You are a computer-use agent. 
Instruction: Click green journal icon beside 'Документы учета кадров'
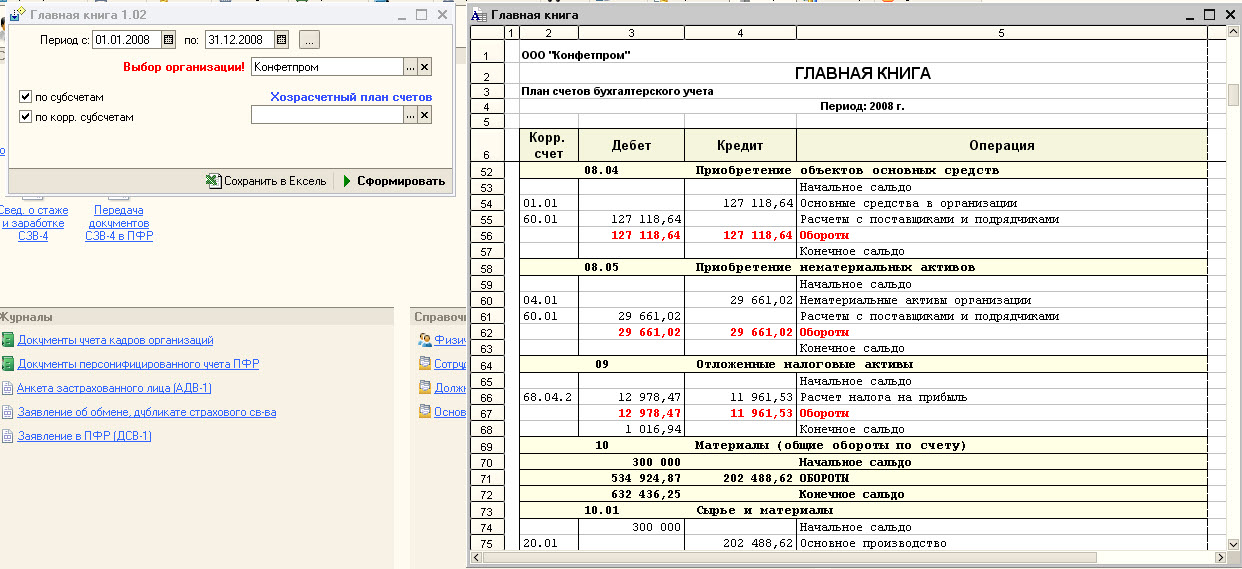tap(8, 340)
